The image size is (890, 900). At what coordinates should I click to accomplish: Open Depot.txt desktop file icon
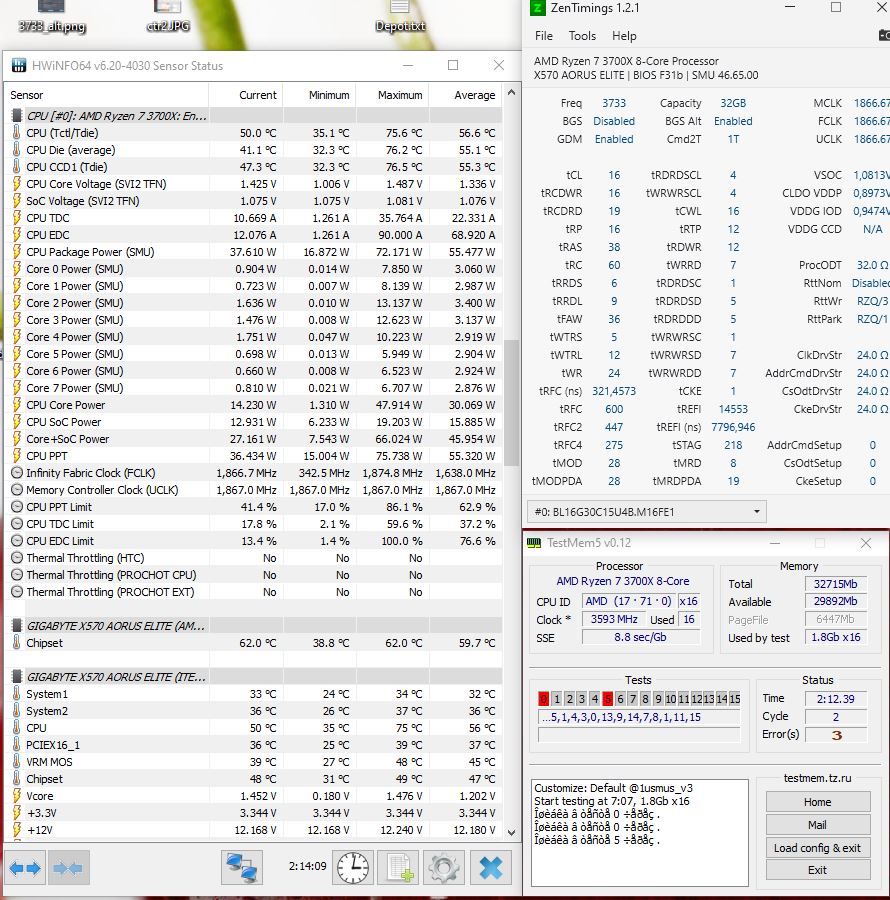click(x=400, y=16)
